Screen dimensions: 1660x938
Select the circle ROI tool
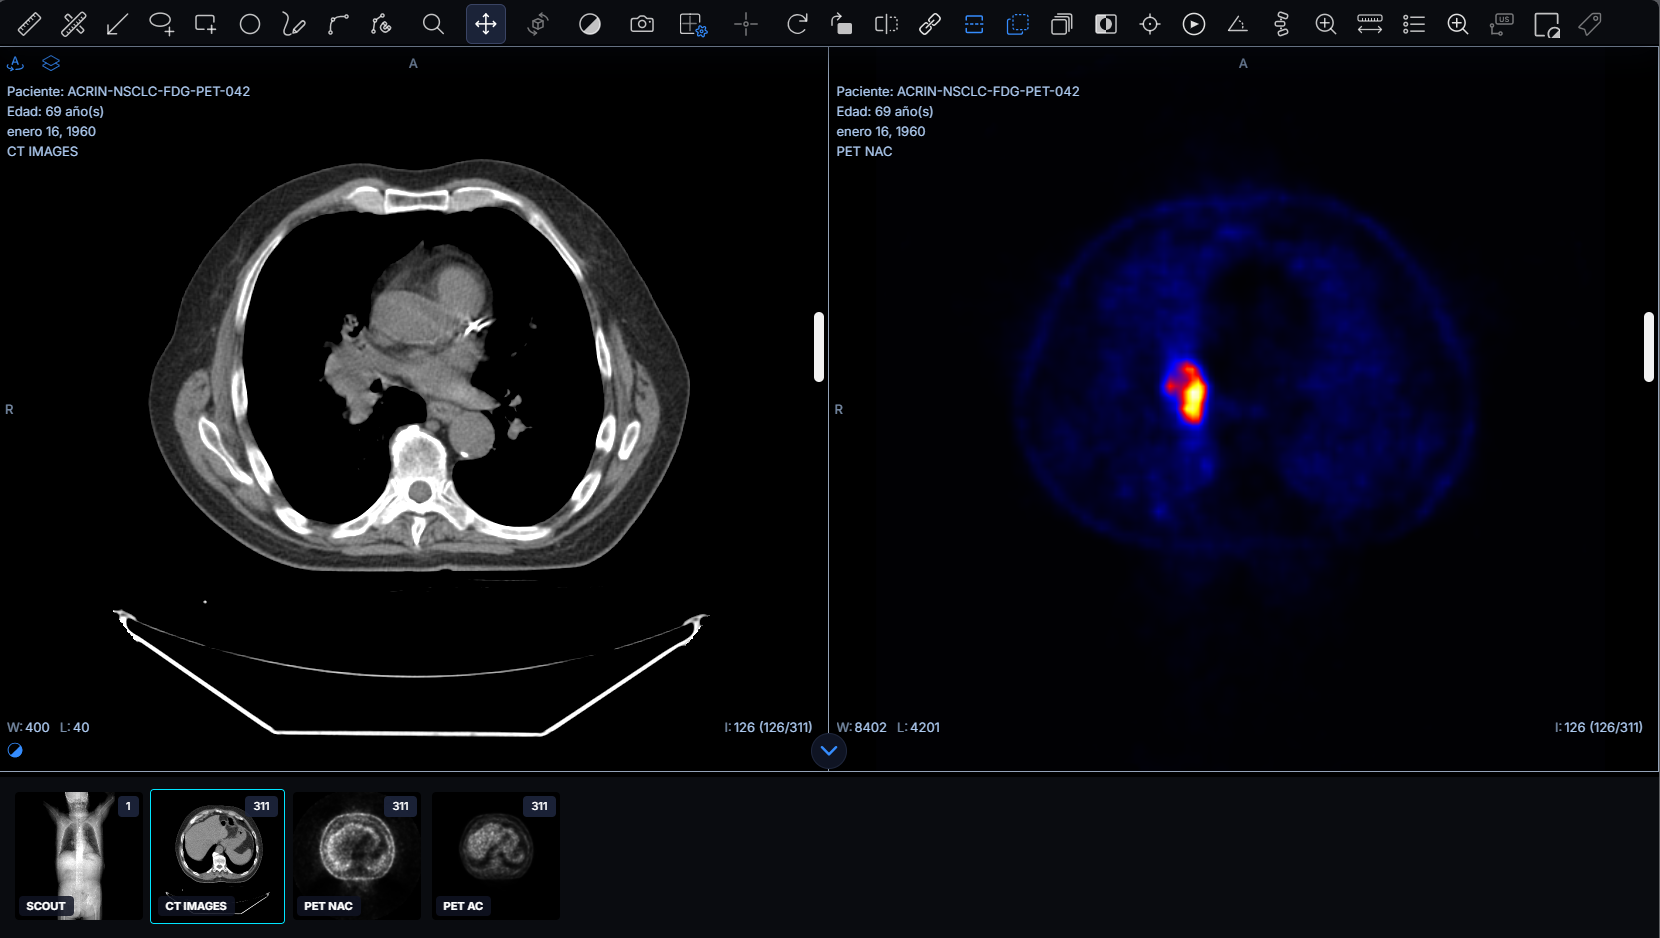pos(250,24)
